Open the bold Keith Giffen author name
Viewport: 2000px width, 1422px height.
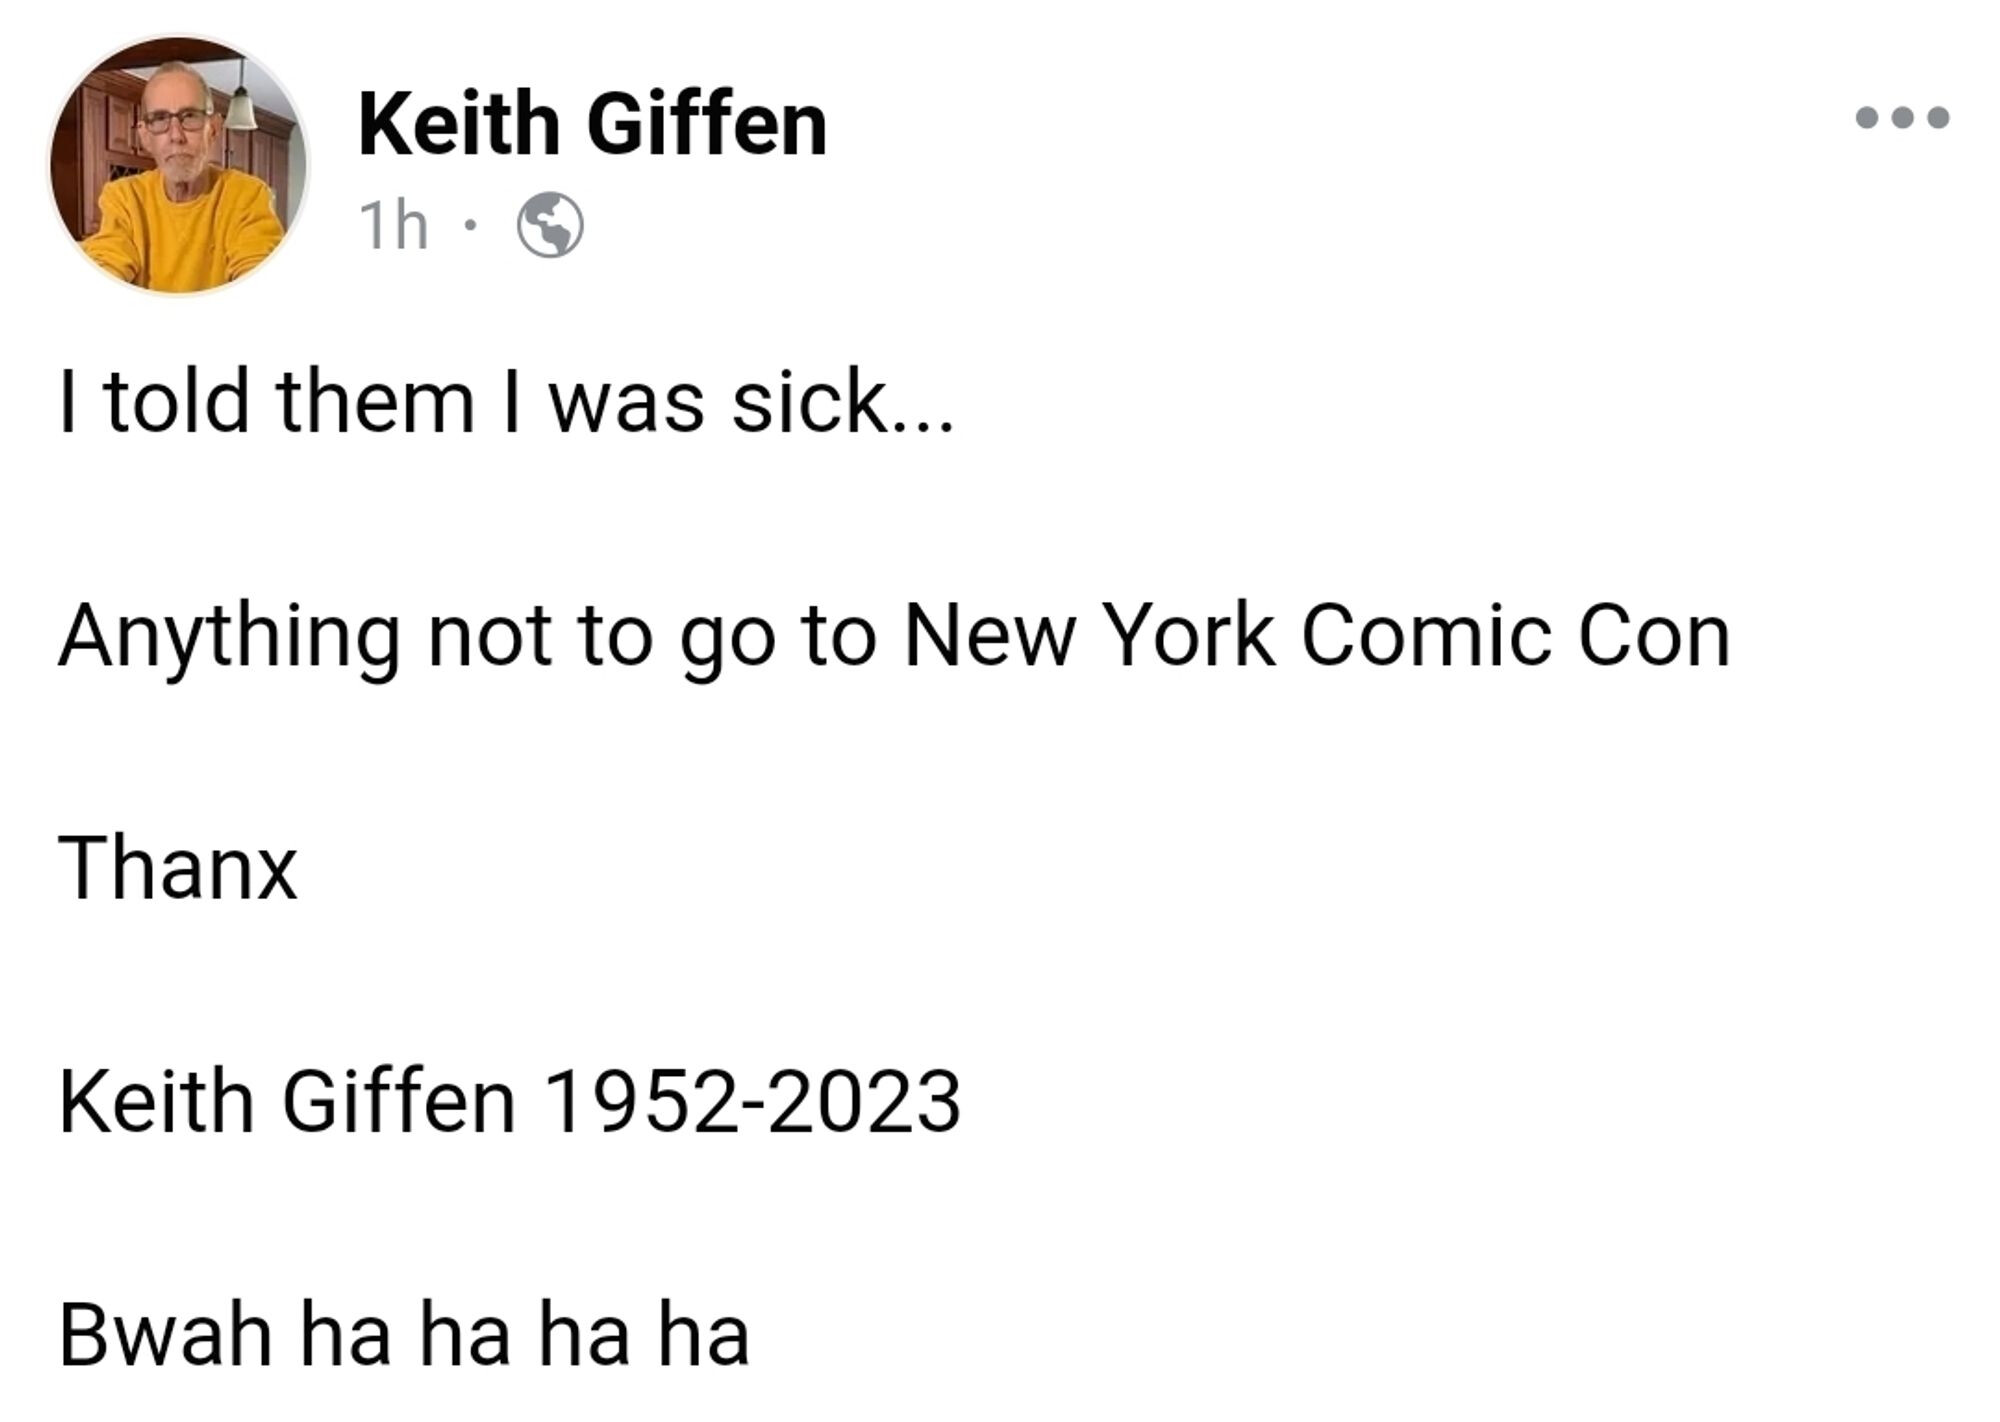click(593, 125)
